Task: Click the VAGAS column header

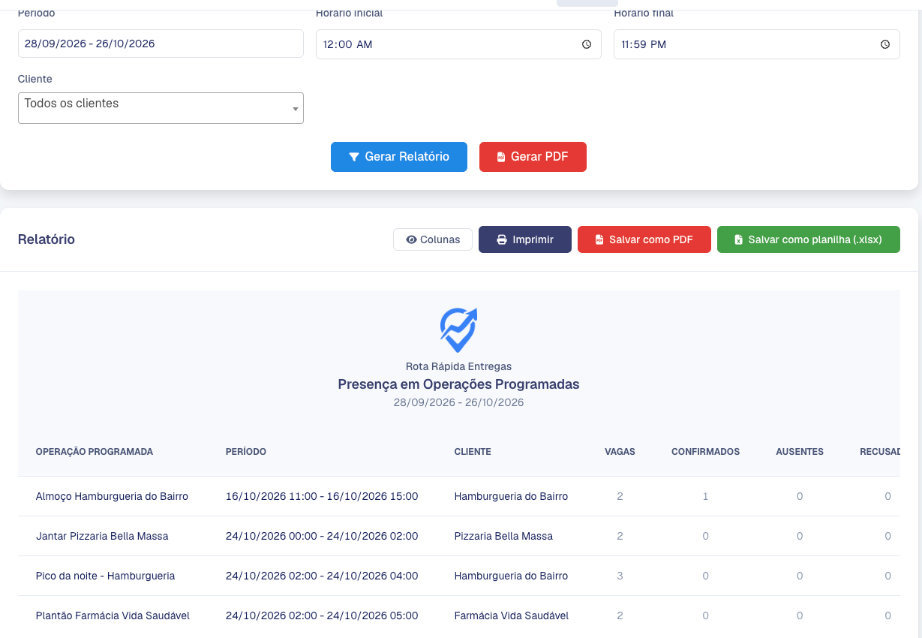Action: coord(620,452)
